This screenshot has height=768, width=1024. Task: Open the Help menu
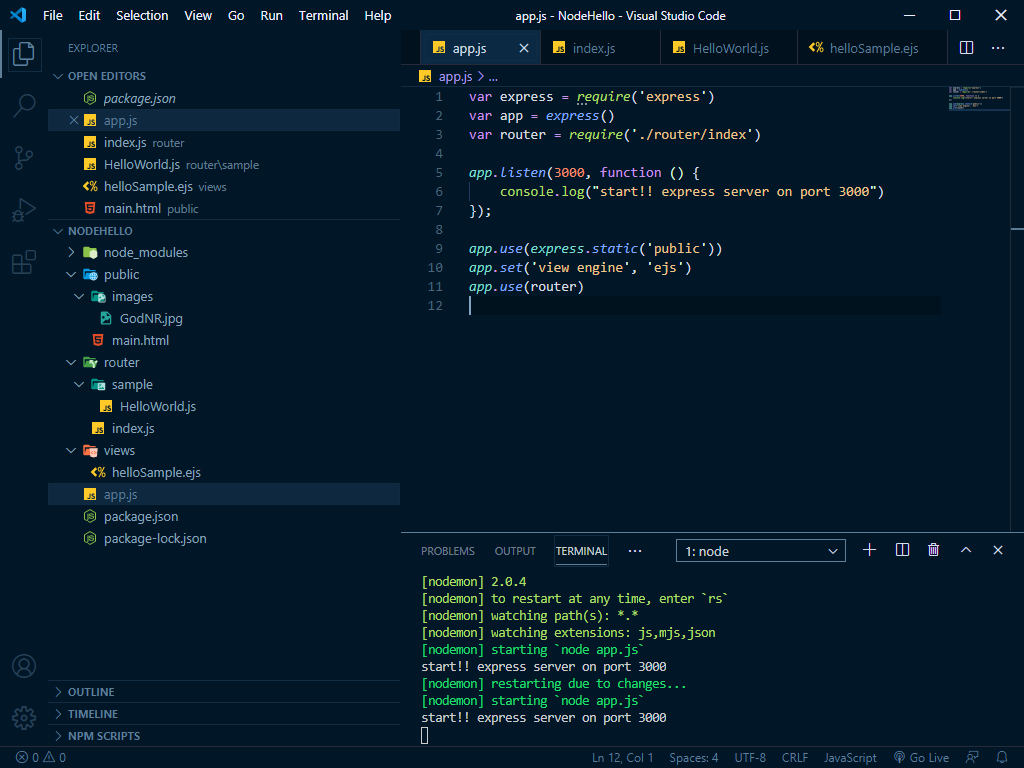(377, 15)
